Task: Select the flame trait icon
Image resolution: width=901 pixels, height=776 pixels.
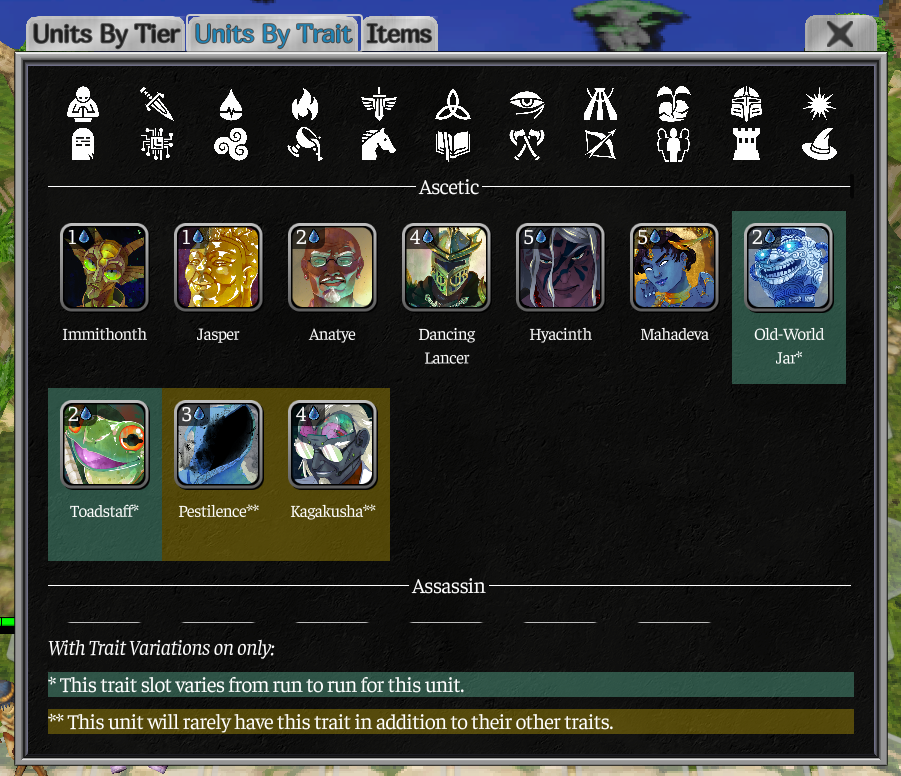Action: [305, 104]
